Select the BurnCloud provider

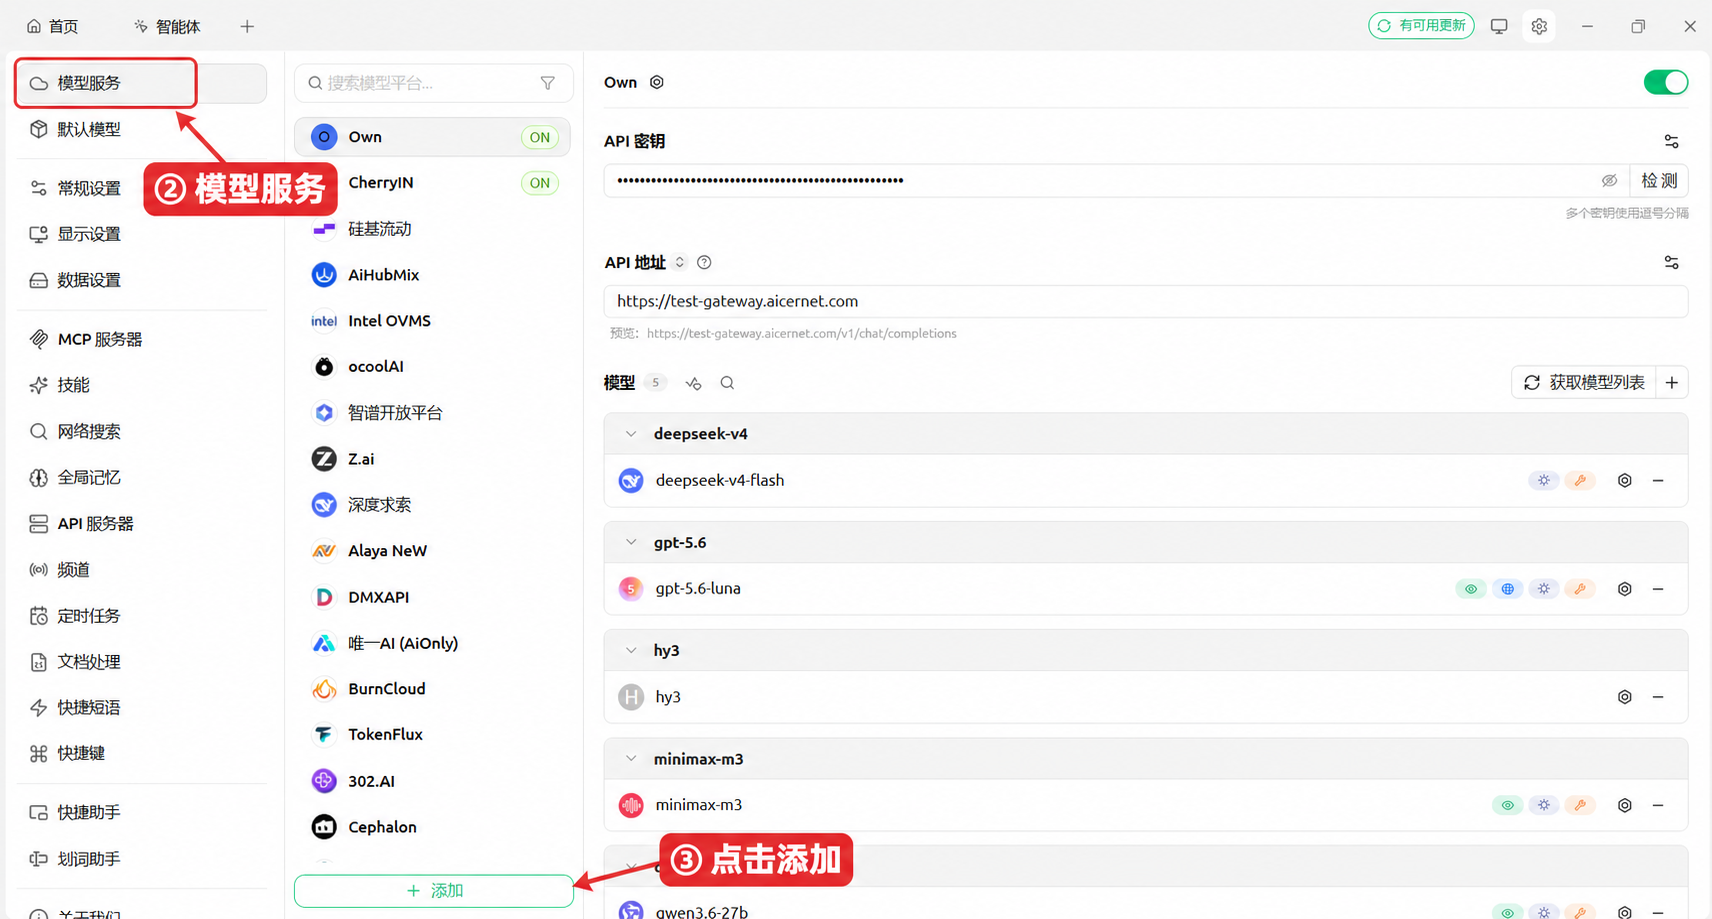(x=432, y=689)
